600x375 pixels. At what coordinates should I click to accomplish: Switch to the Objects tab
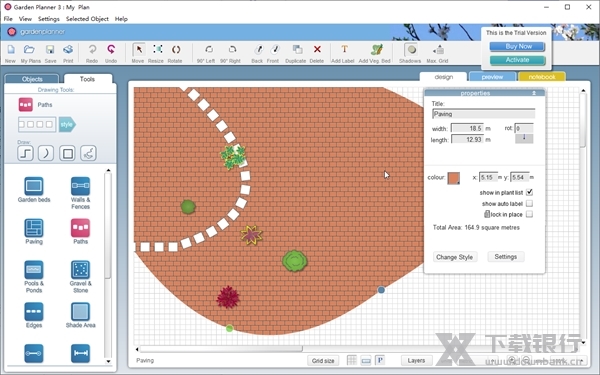click(32, 79)
